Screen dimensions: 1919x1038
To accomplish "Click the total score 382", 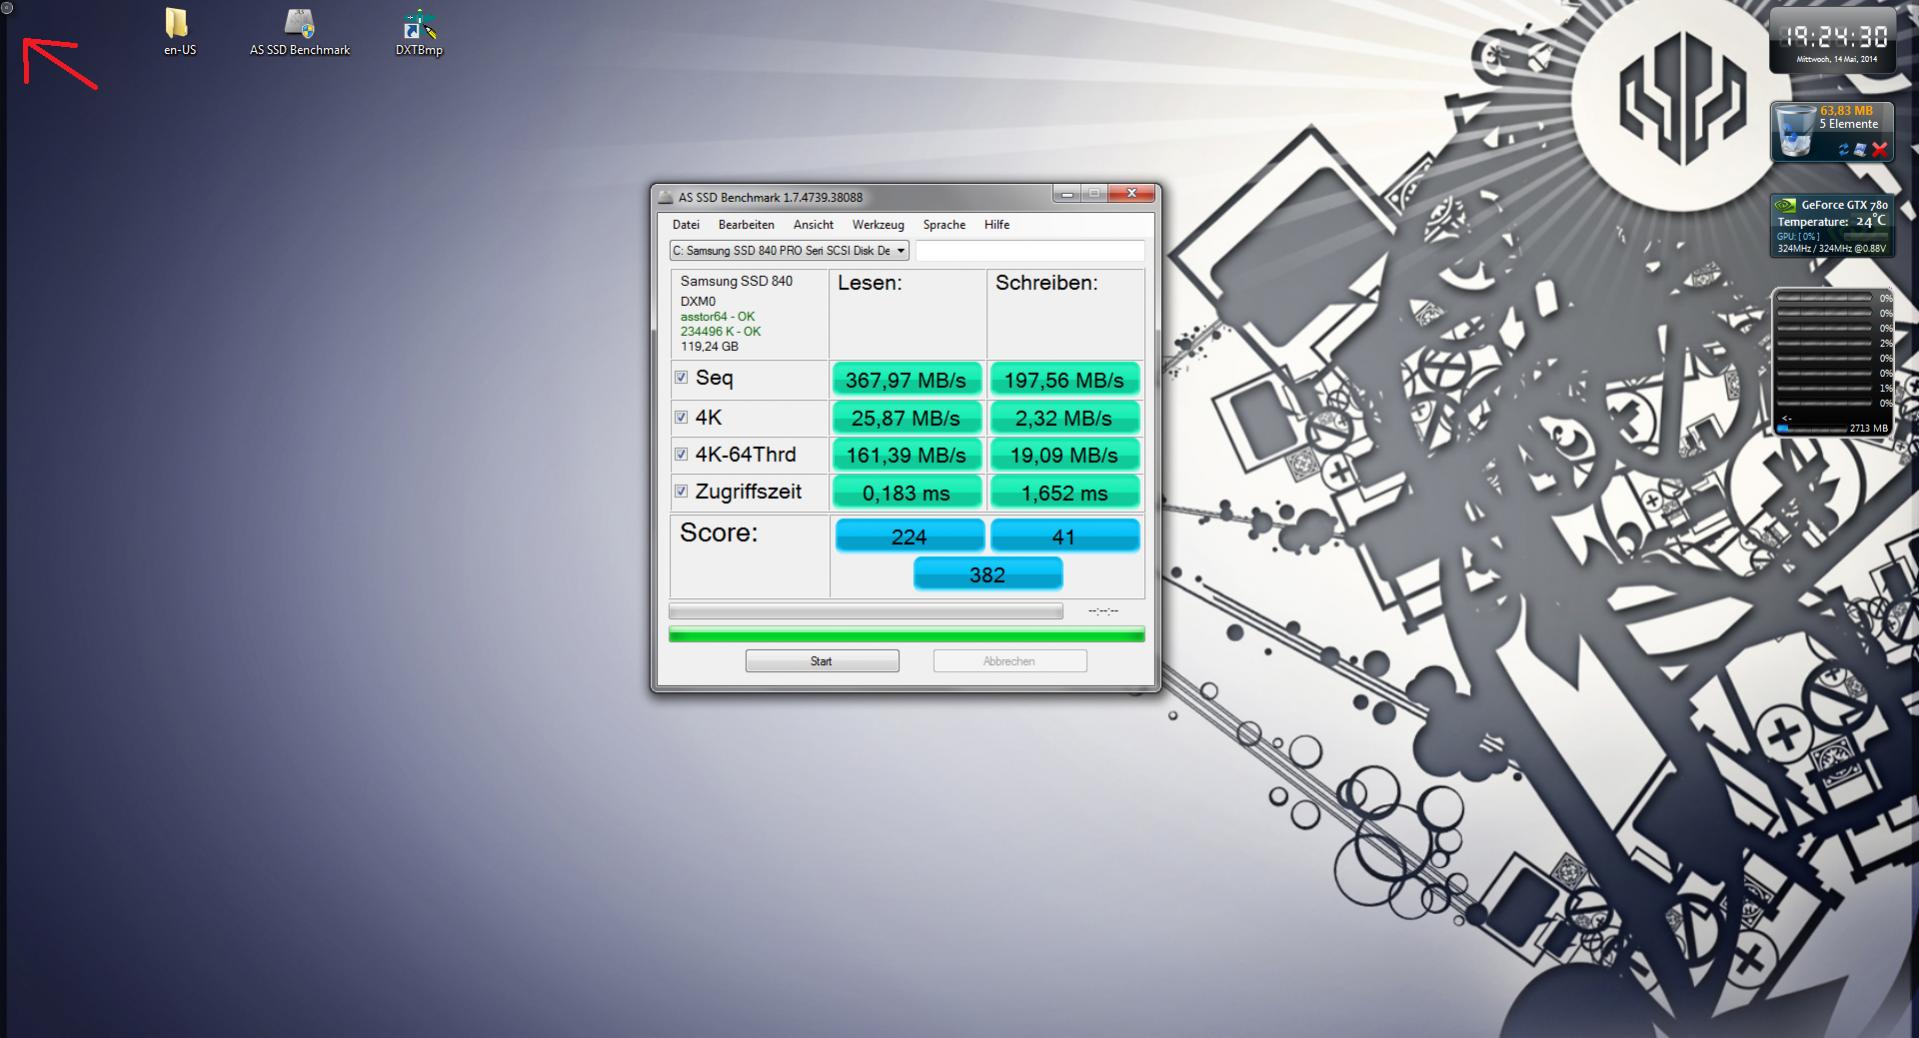I will coord(987,574).
